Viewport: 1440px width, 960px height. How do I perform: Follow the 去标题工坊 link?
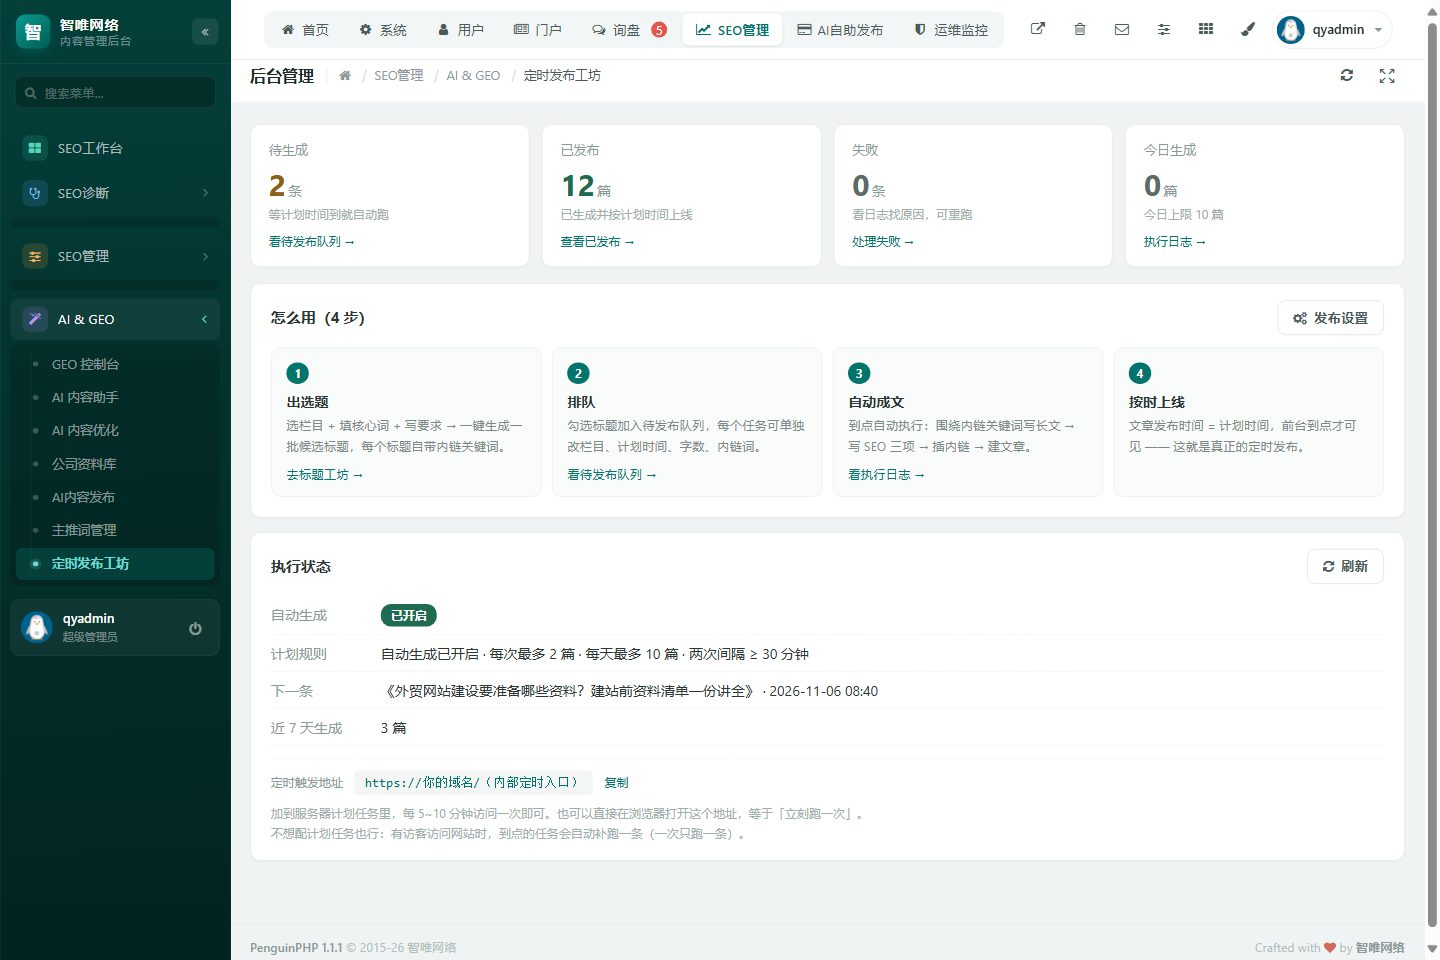click(325, 475)
